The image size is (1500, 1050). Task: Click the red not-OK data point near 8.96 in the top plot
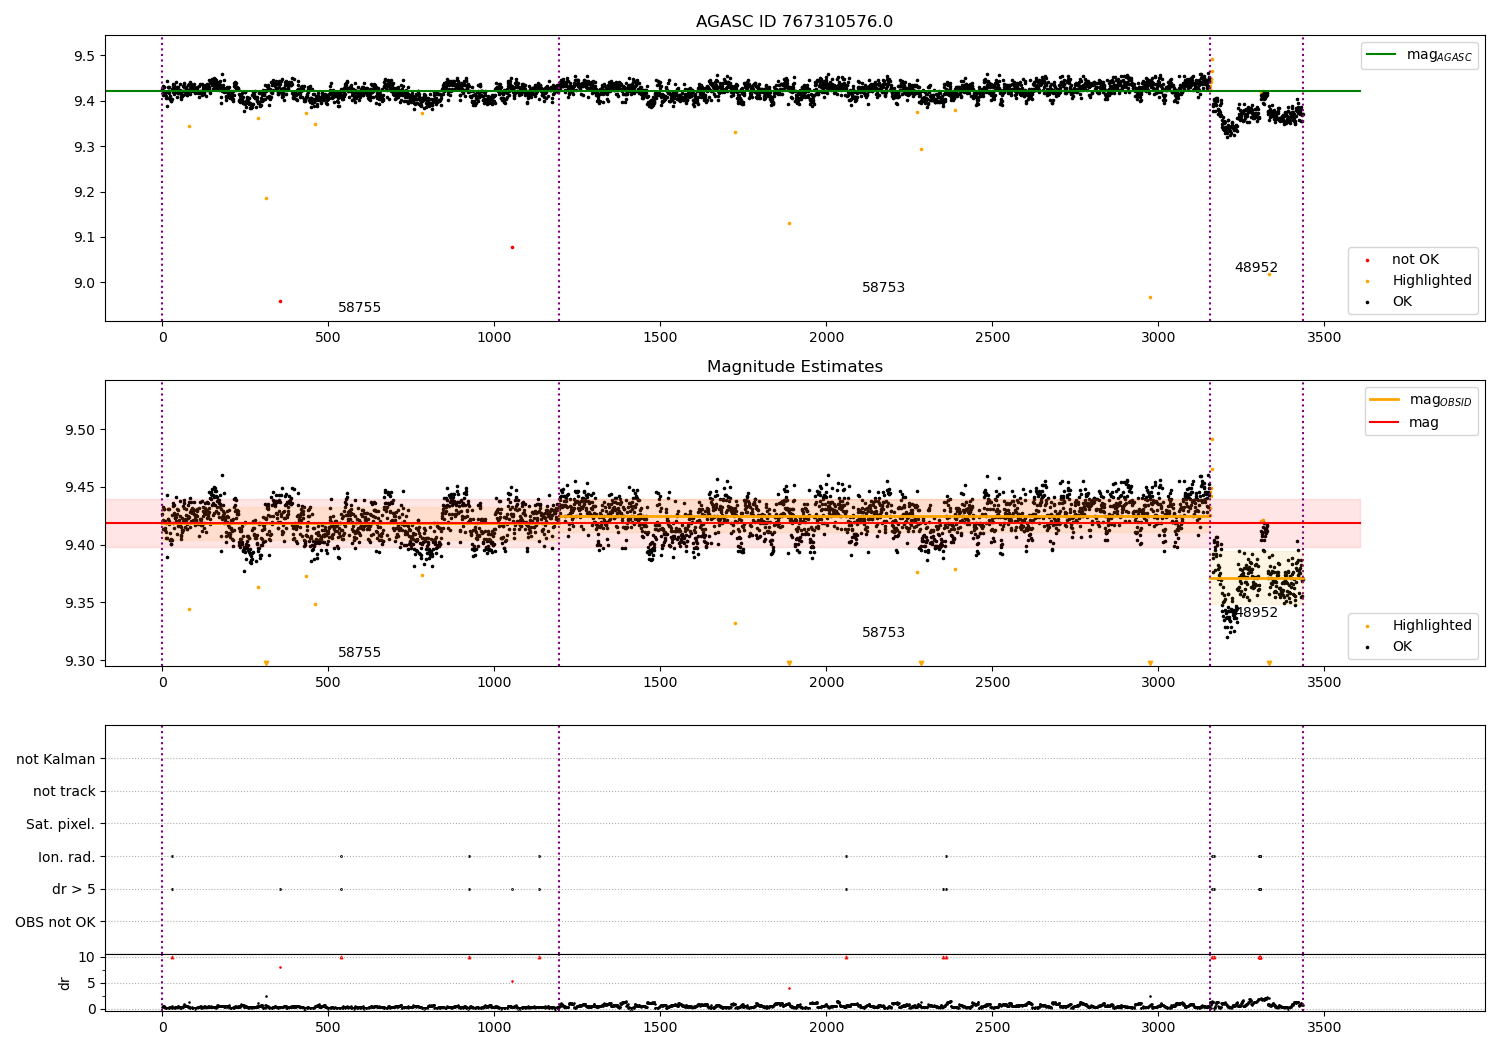[x=280, y=301]
